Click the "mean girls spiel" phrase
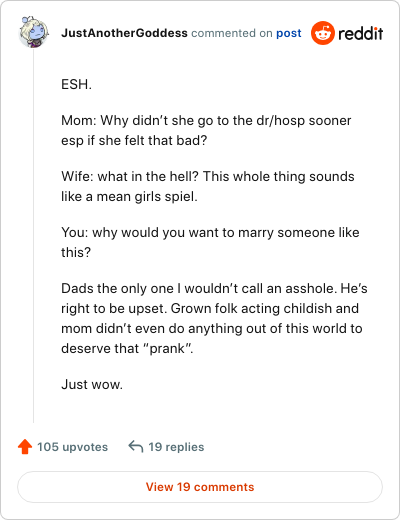 pyautogui.click(x=147, y=196)
